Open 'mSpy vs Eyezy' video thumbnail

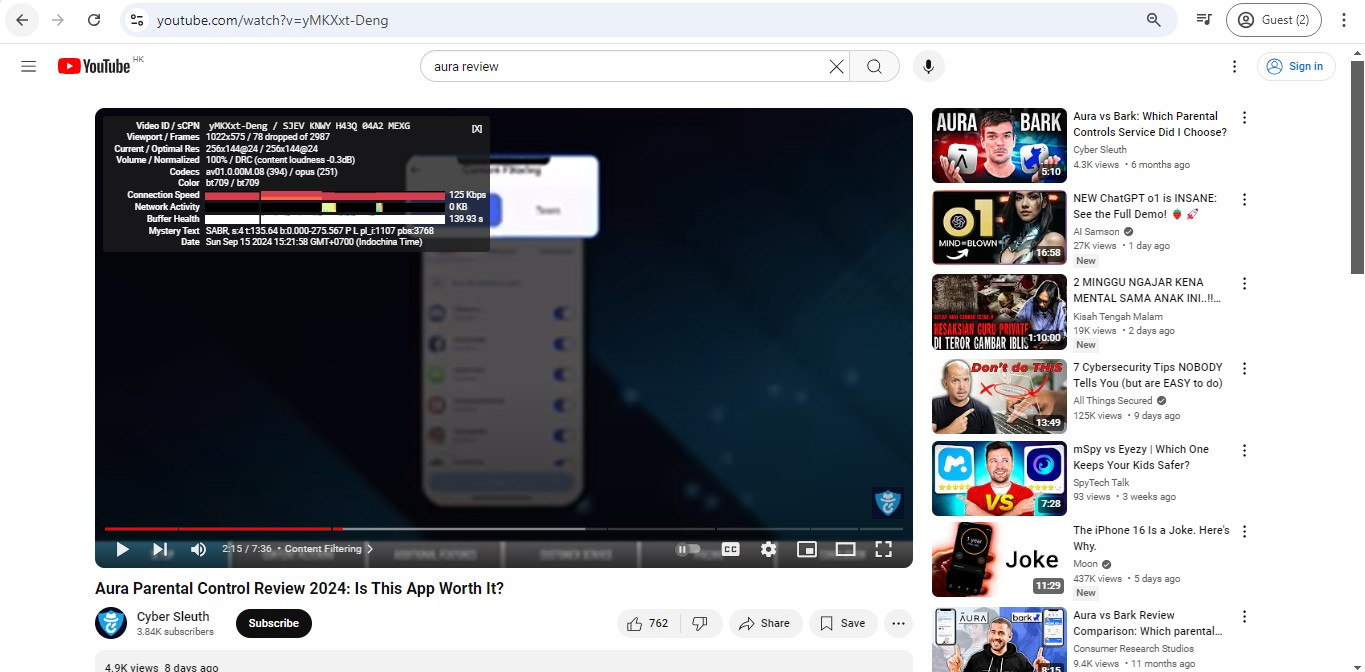pos(999,478)
